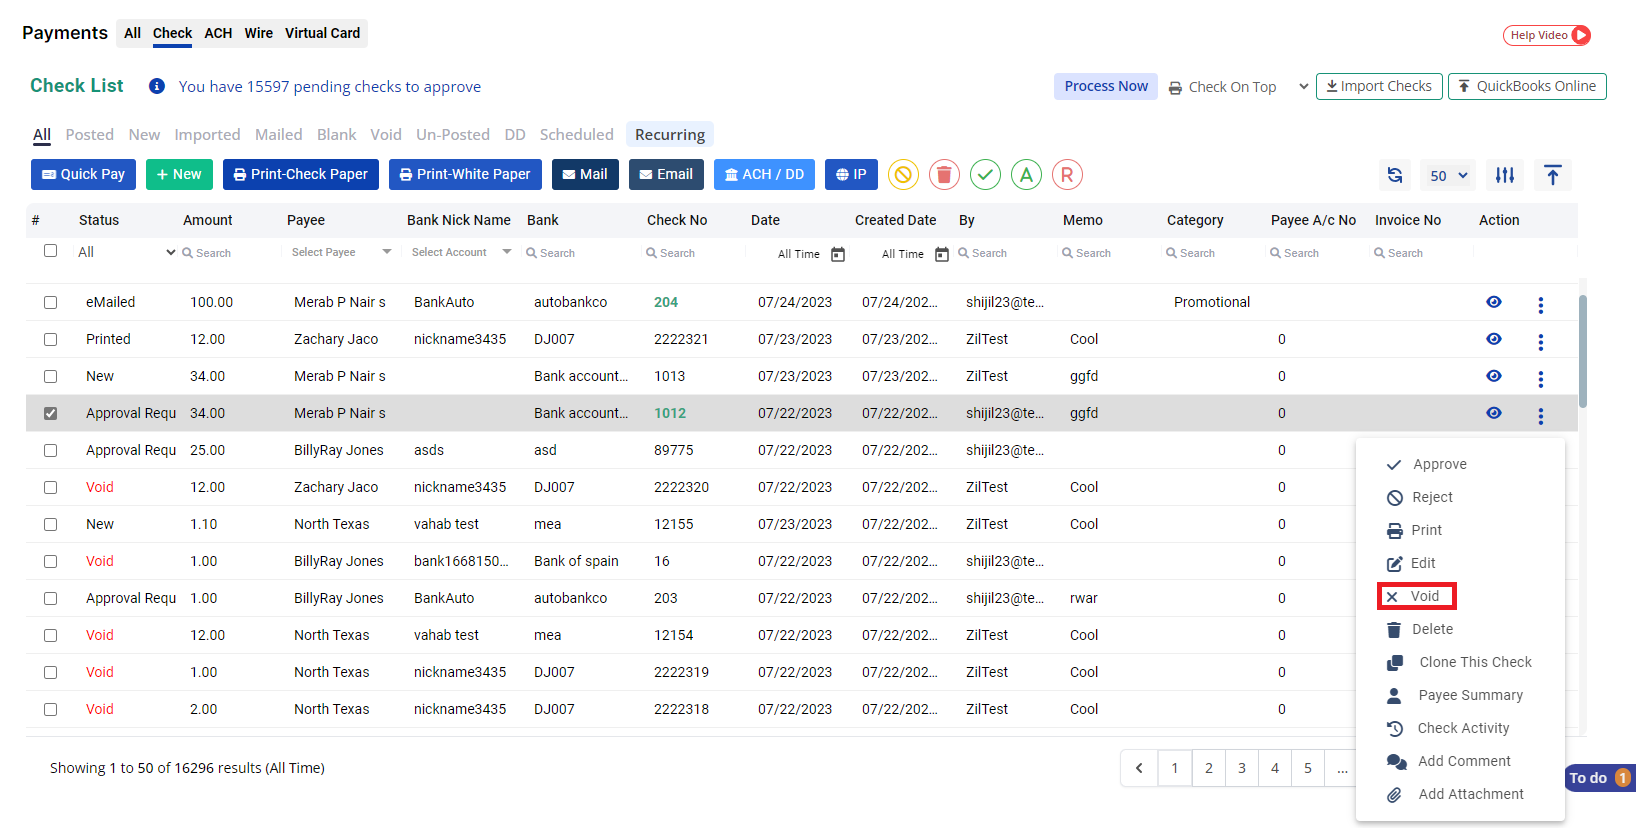View check 204 with eye icon
The width and height of the screenshot is (1636, 828).
tap(1494, 302)
